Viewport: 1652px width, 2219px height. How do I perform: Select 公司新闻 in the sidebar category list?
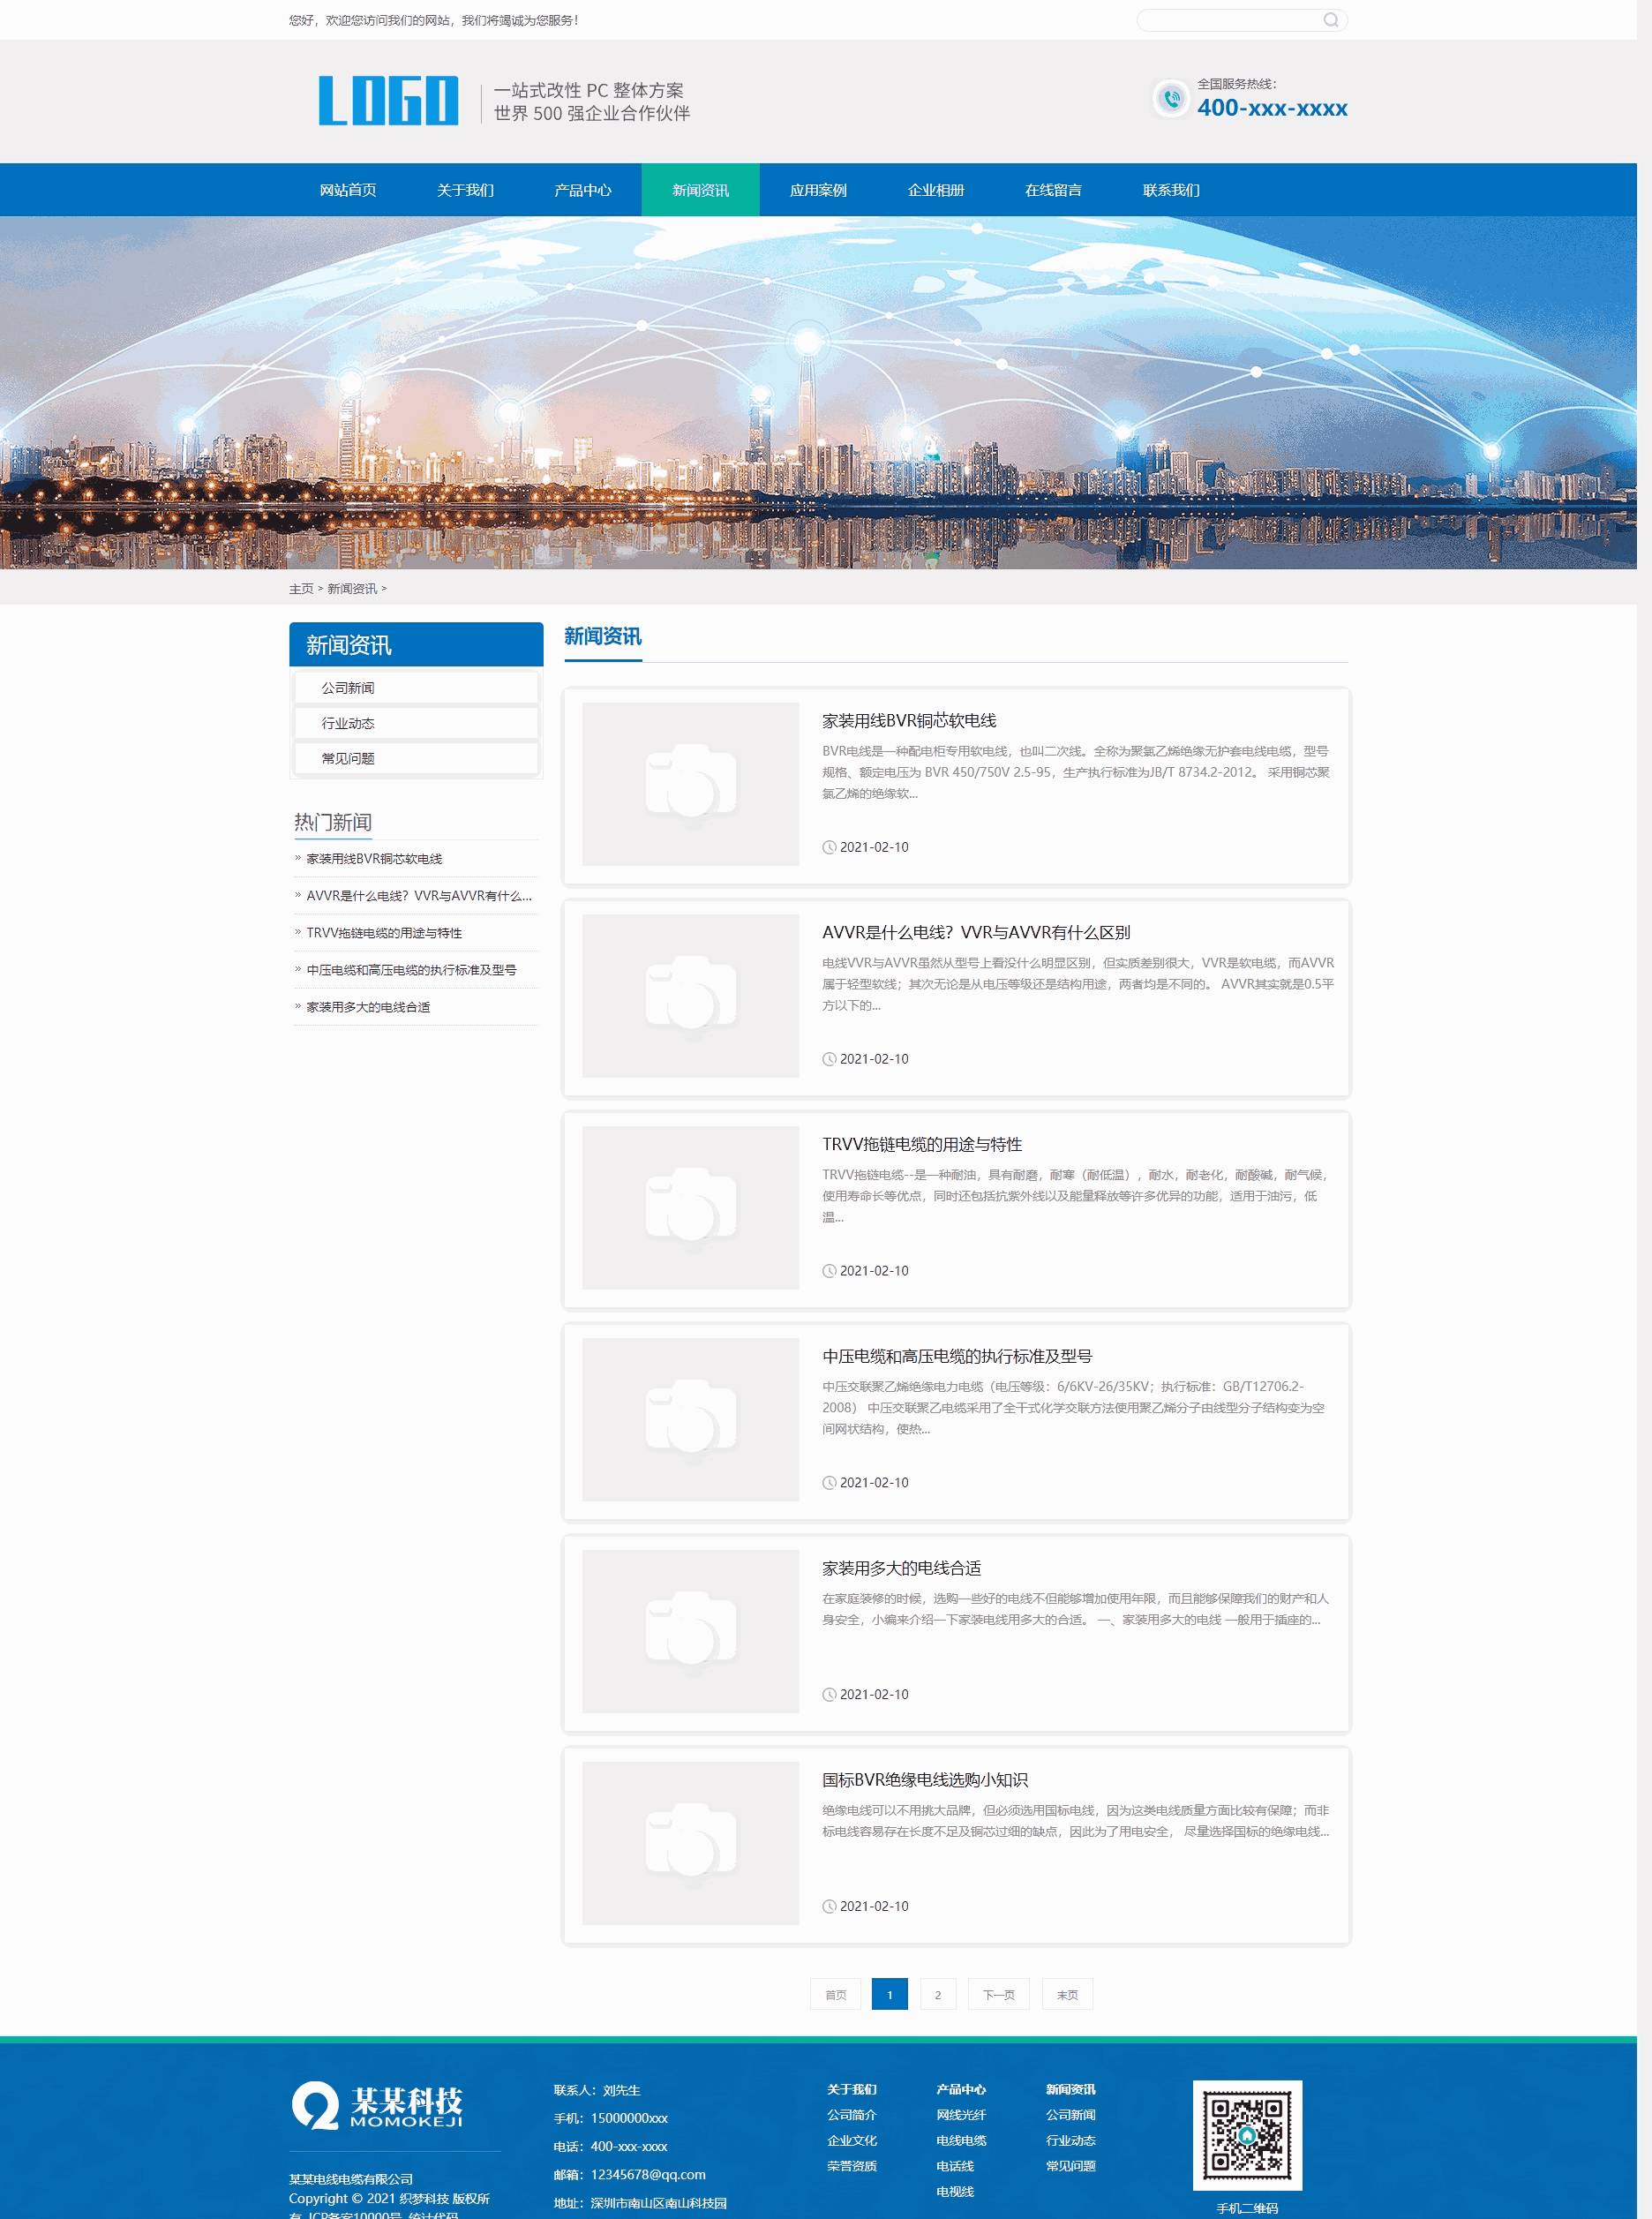(x=348, y=688)
